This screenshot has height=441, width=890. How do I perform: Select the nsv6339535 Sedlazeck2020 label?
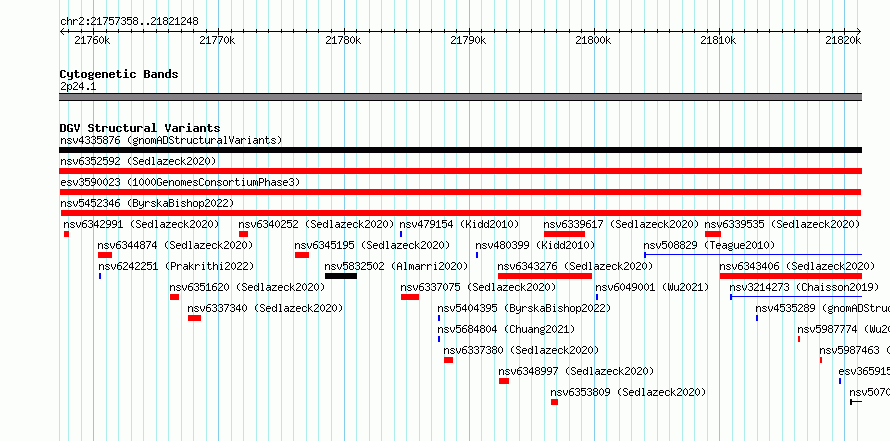point(782,224)
